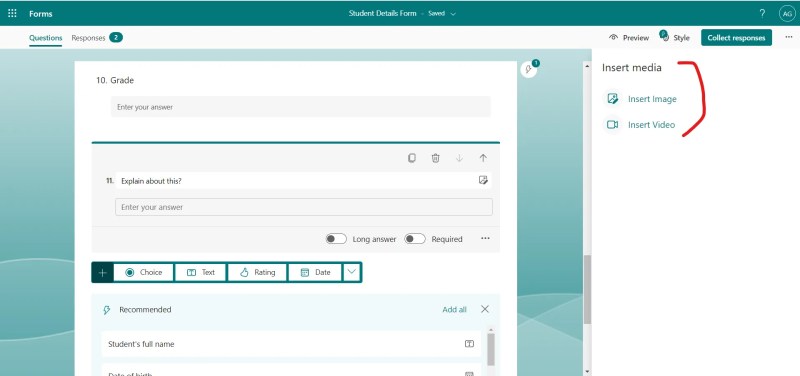Viewport: 800px width, 376px height.
Task: Click question 11 Enter your answer box
Action: pos(304,207)
